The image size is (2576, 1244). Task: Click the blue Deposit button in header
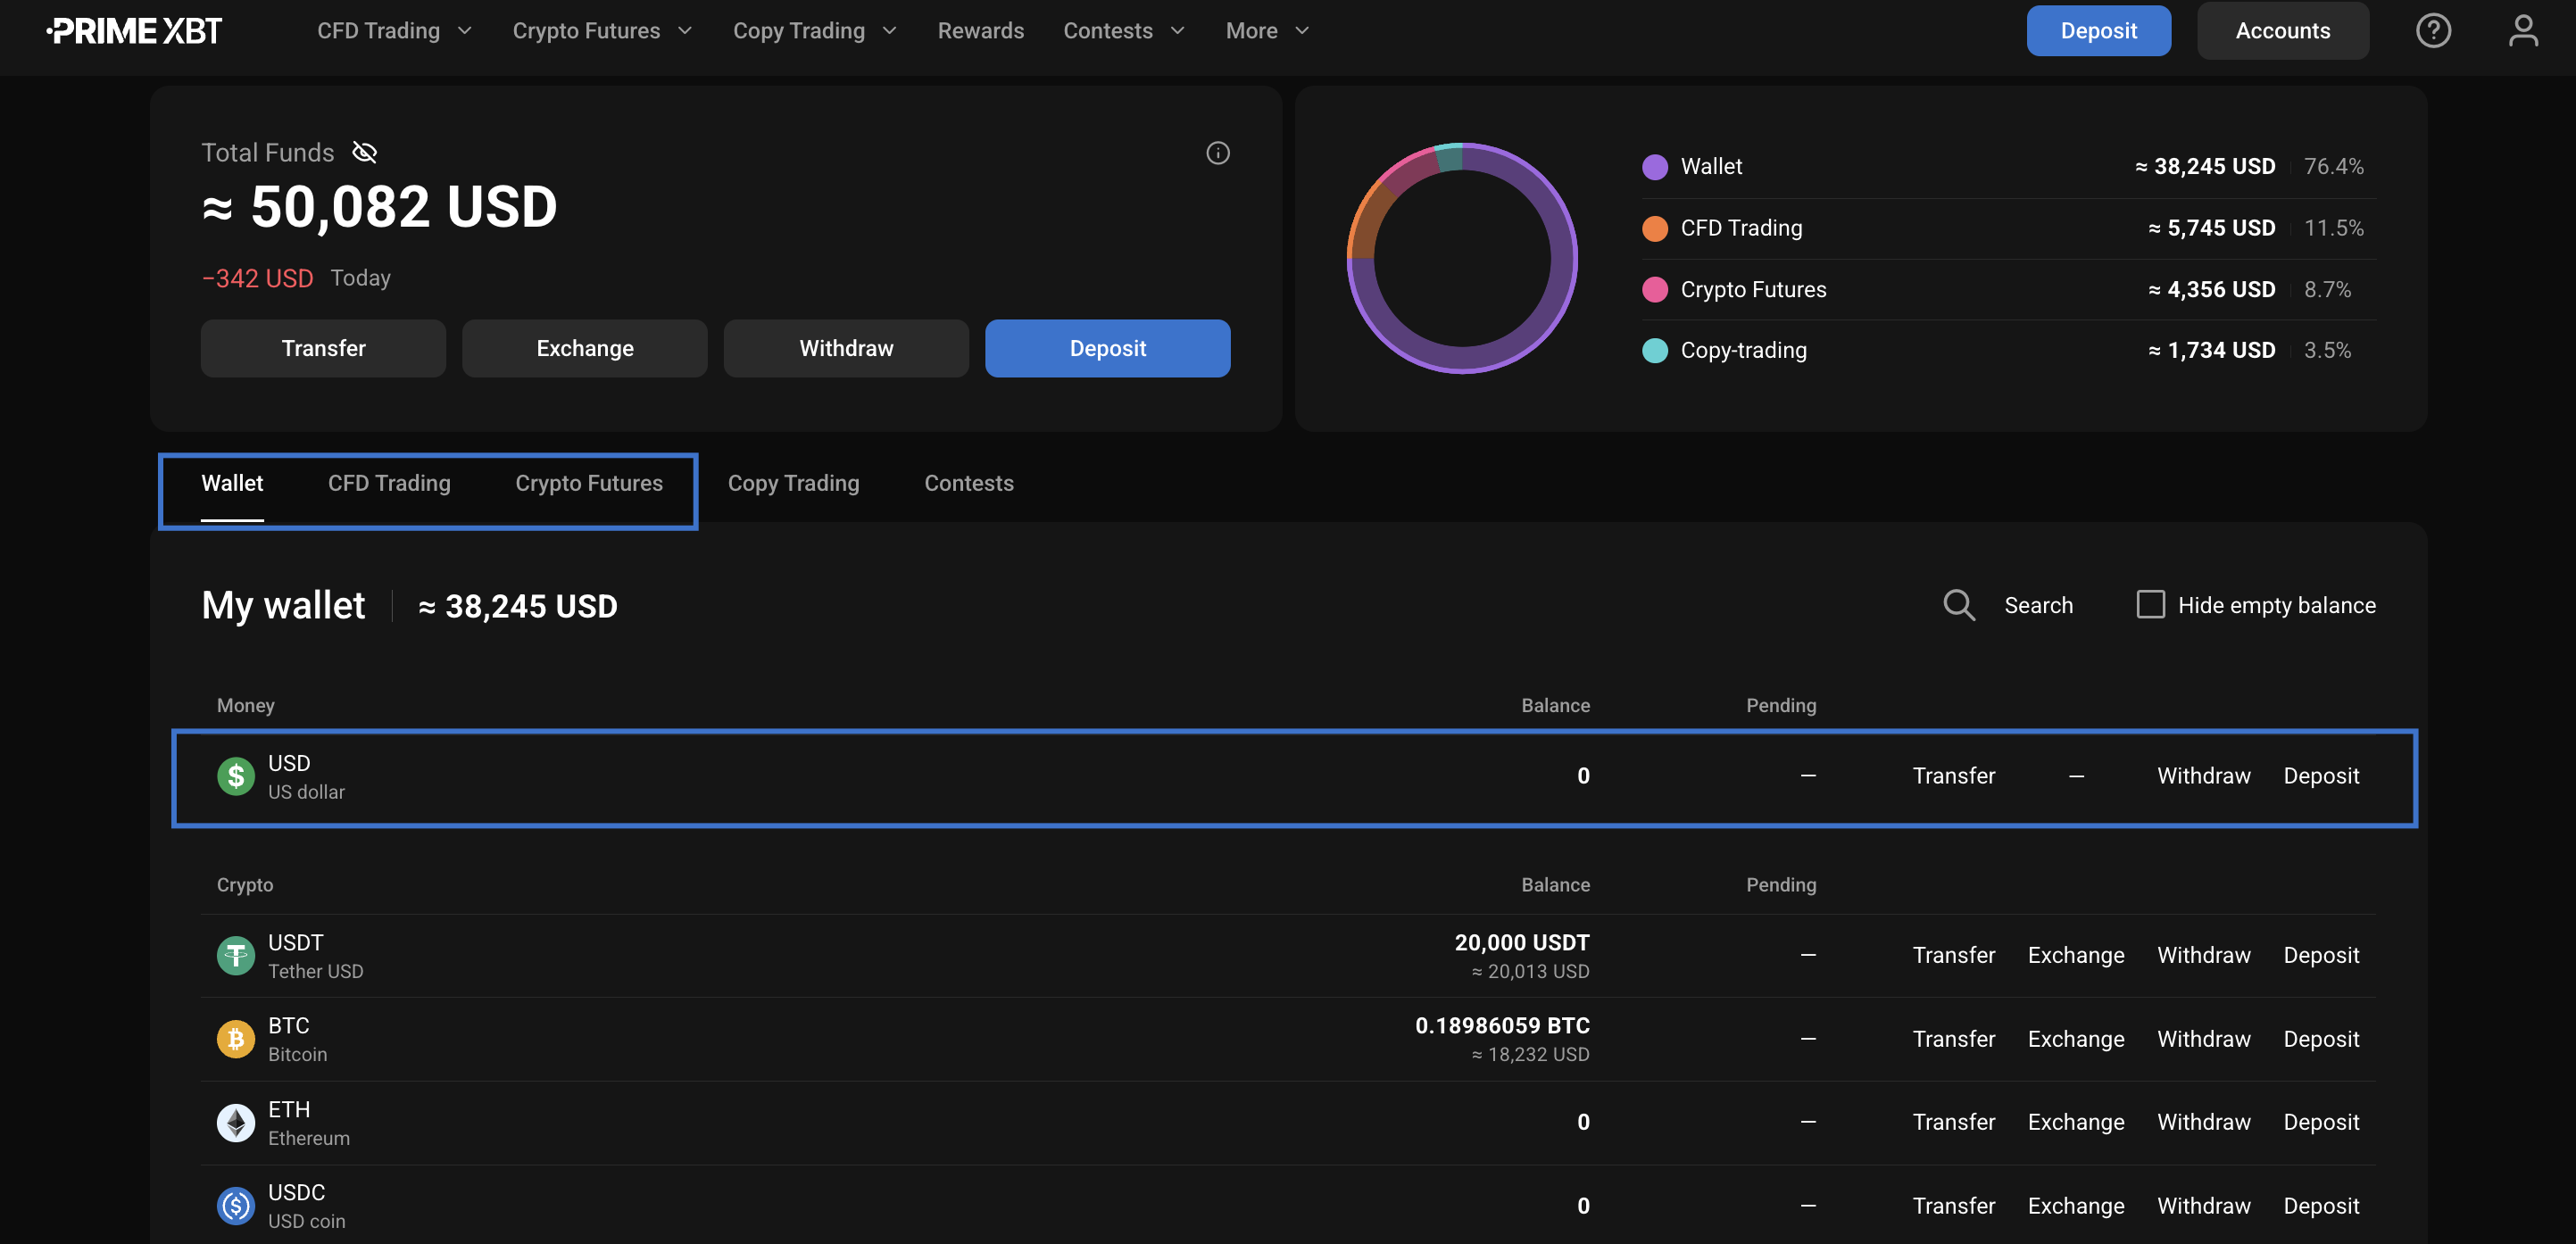(2098, 31)
